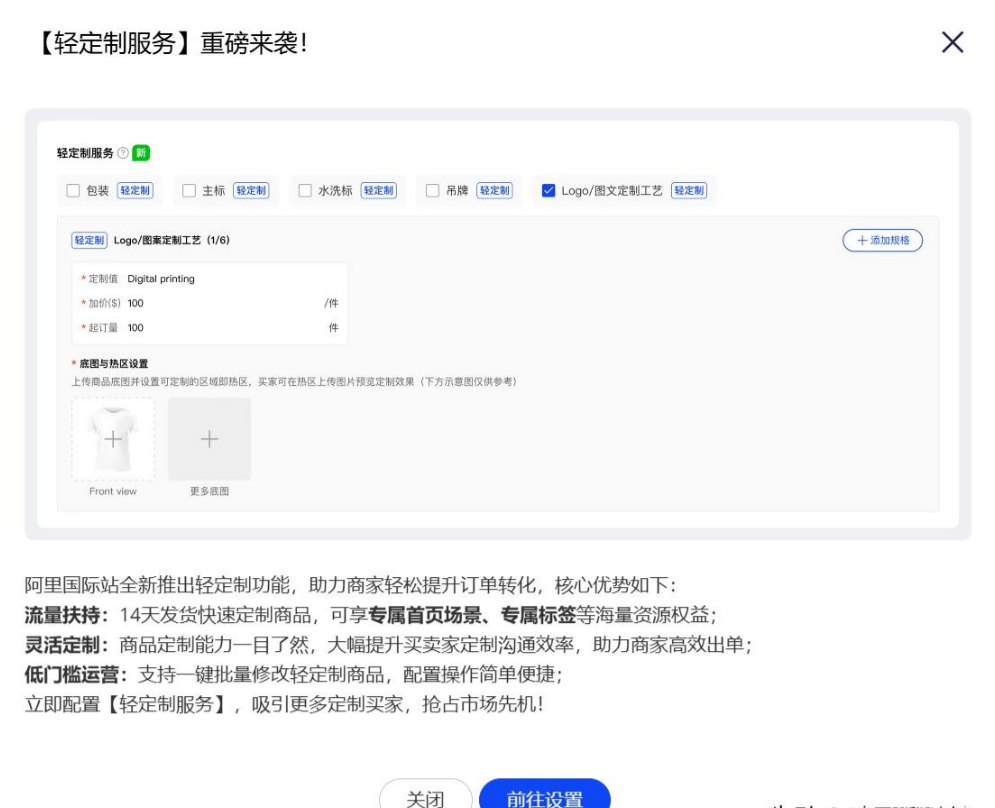
Task: Click the bold 低门槛运营 text
Action: 72,674
